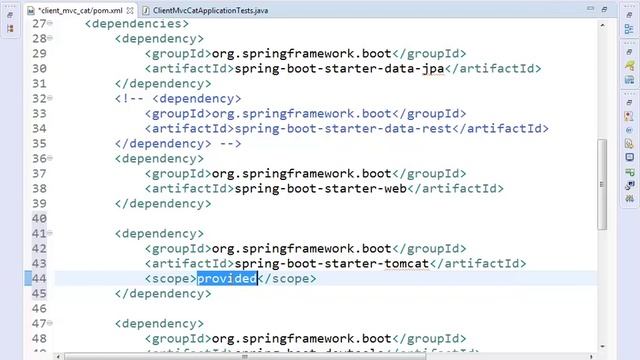Restore the stack containing the yellow-green icon
Image resolution: width=640 pixels, height=360 pixels.
click(x=629, y=52)
